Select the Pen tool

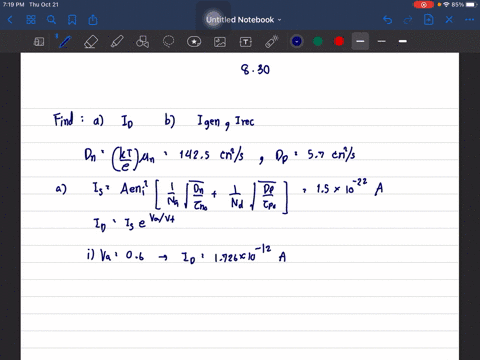(x=65, y=42)
